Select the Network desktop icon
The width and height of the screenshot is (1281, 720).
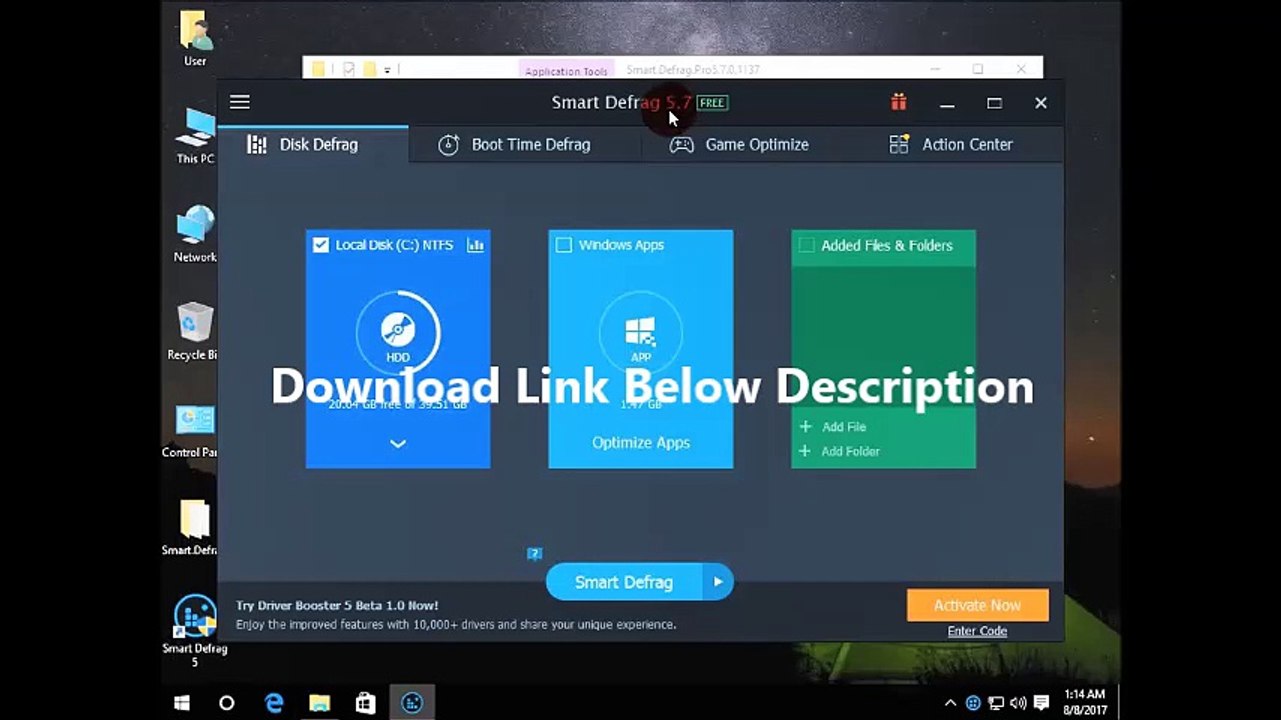point(195,234)
